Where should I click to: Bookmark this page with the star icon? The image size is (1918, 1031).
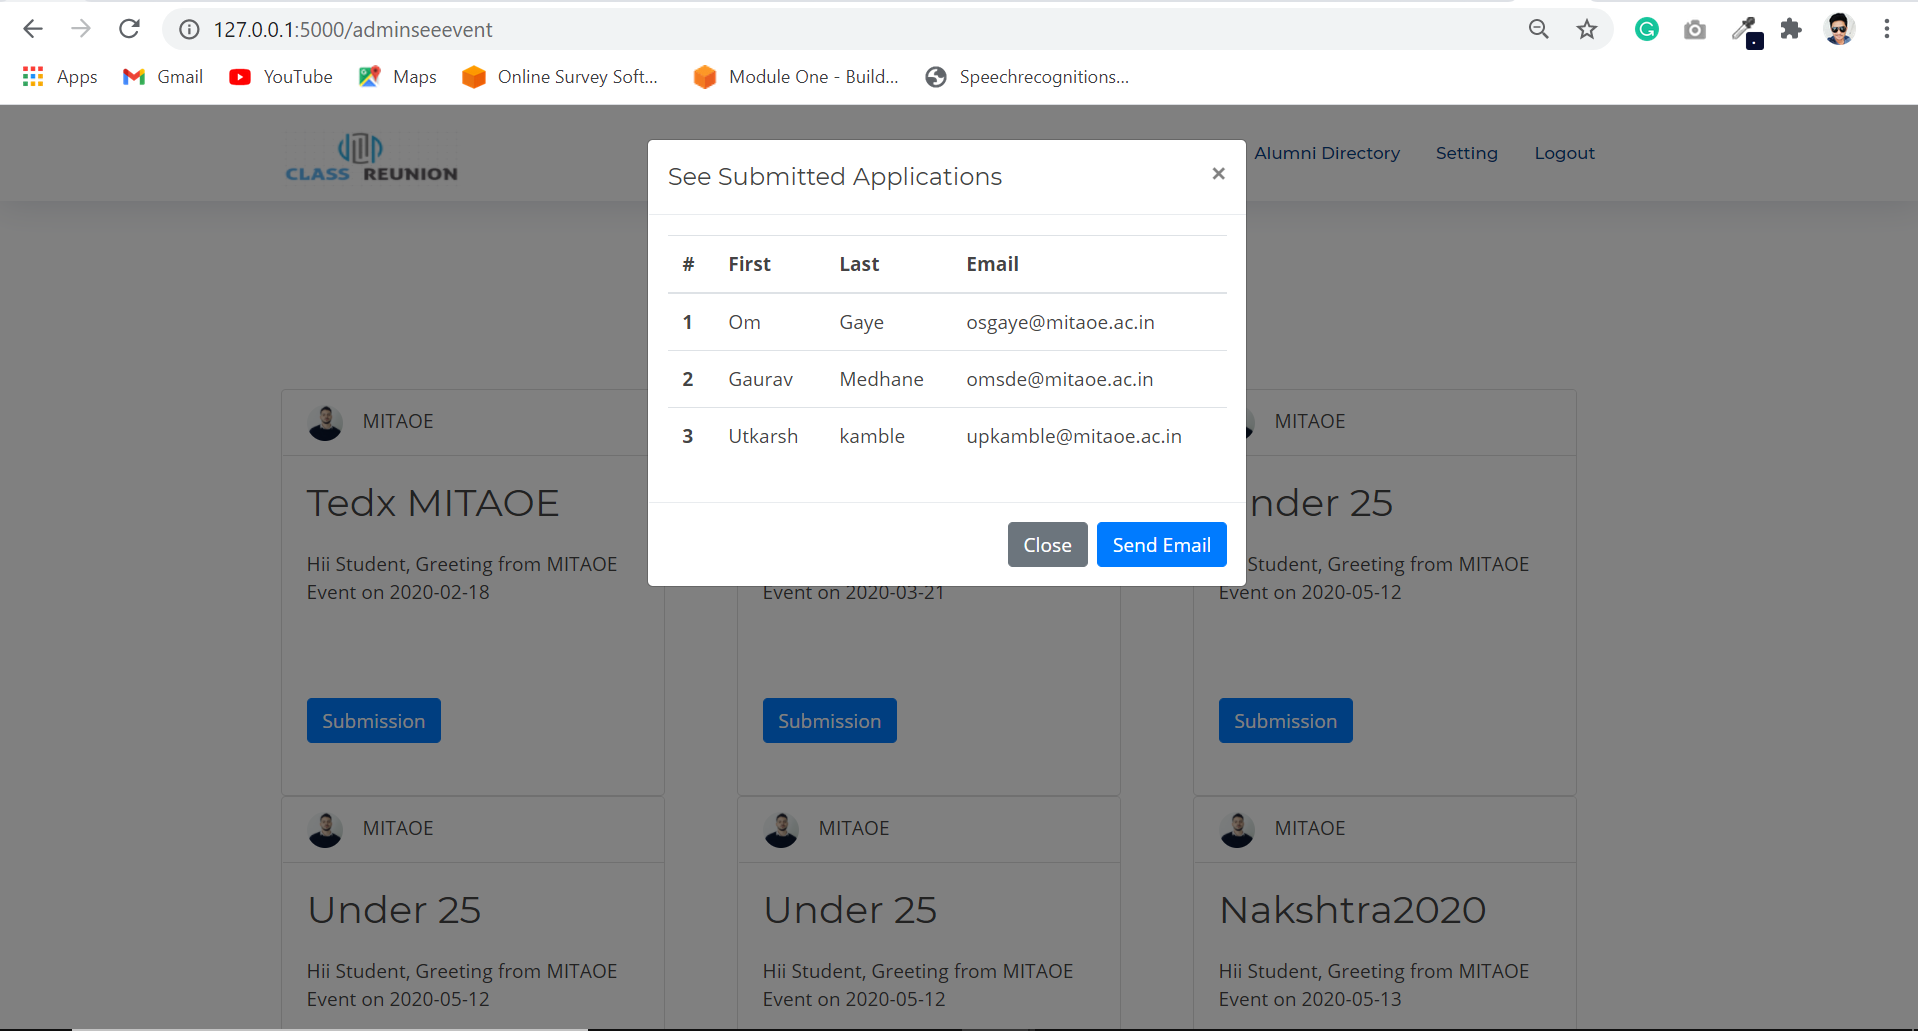click(1587, 29)
